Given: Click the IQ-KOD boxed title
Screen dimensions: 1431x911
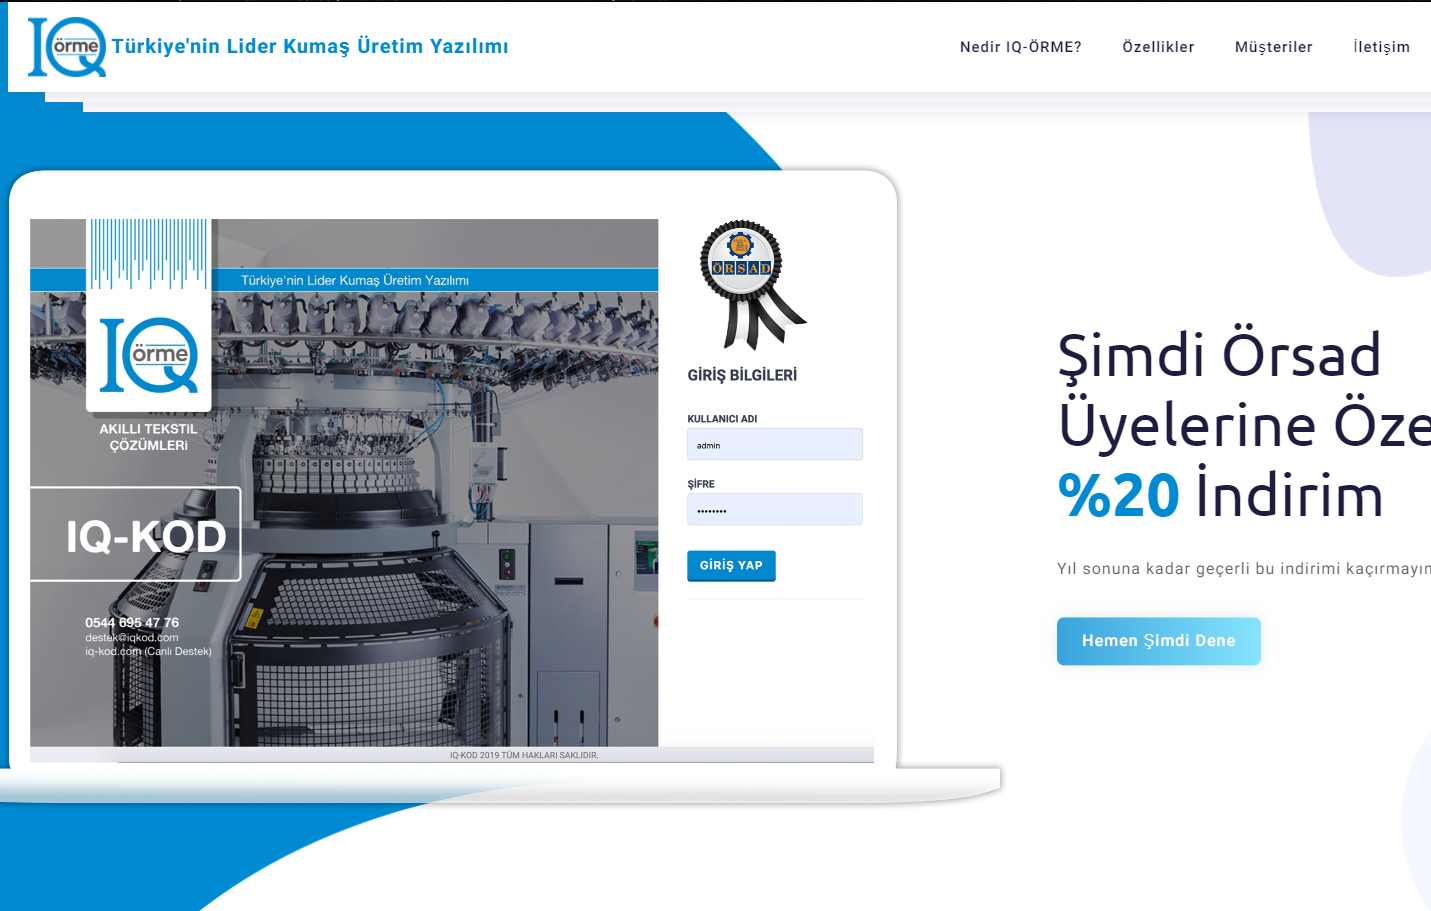Looking at the screenshot, I should 136,535.
